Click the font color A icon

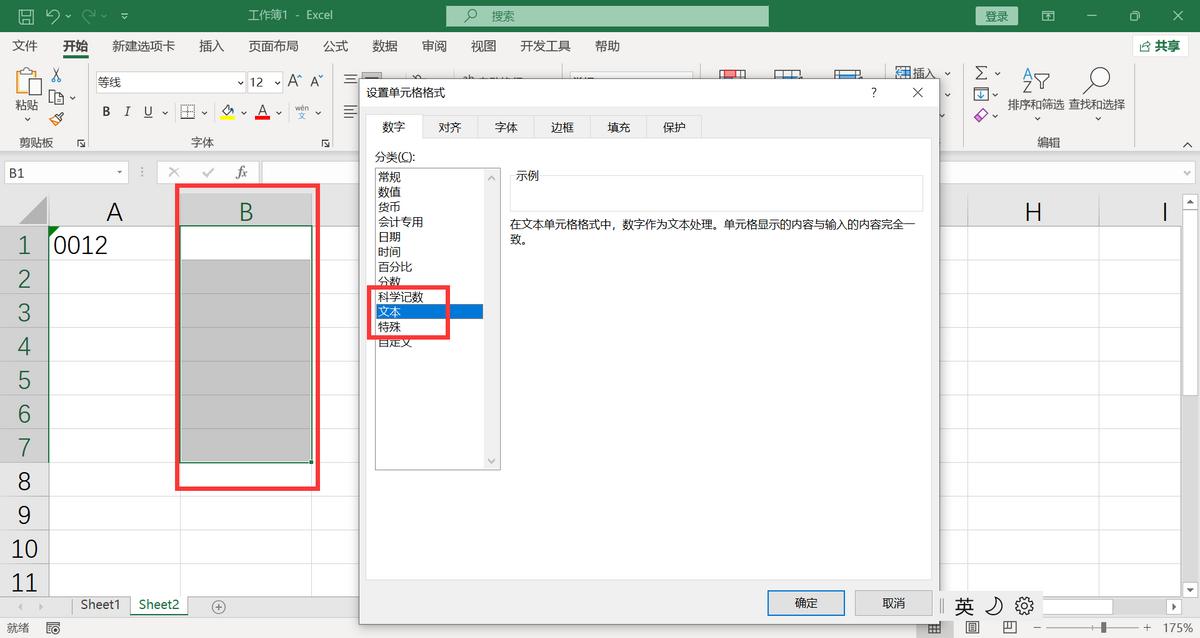(x=262, y=111)
